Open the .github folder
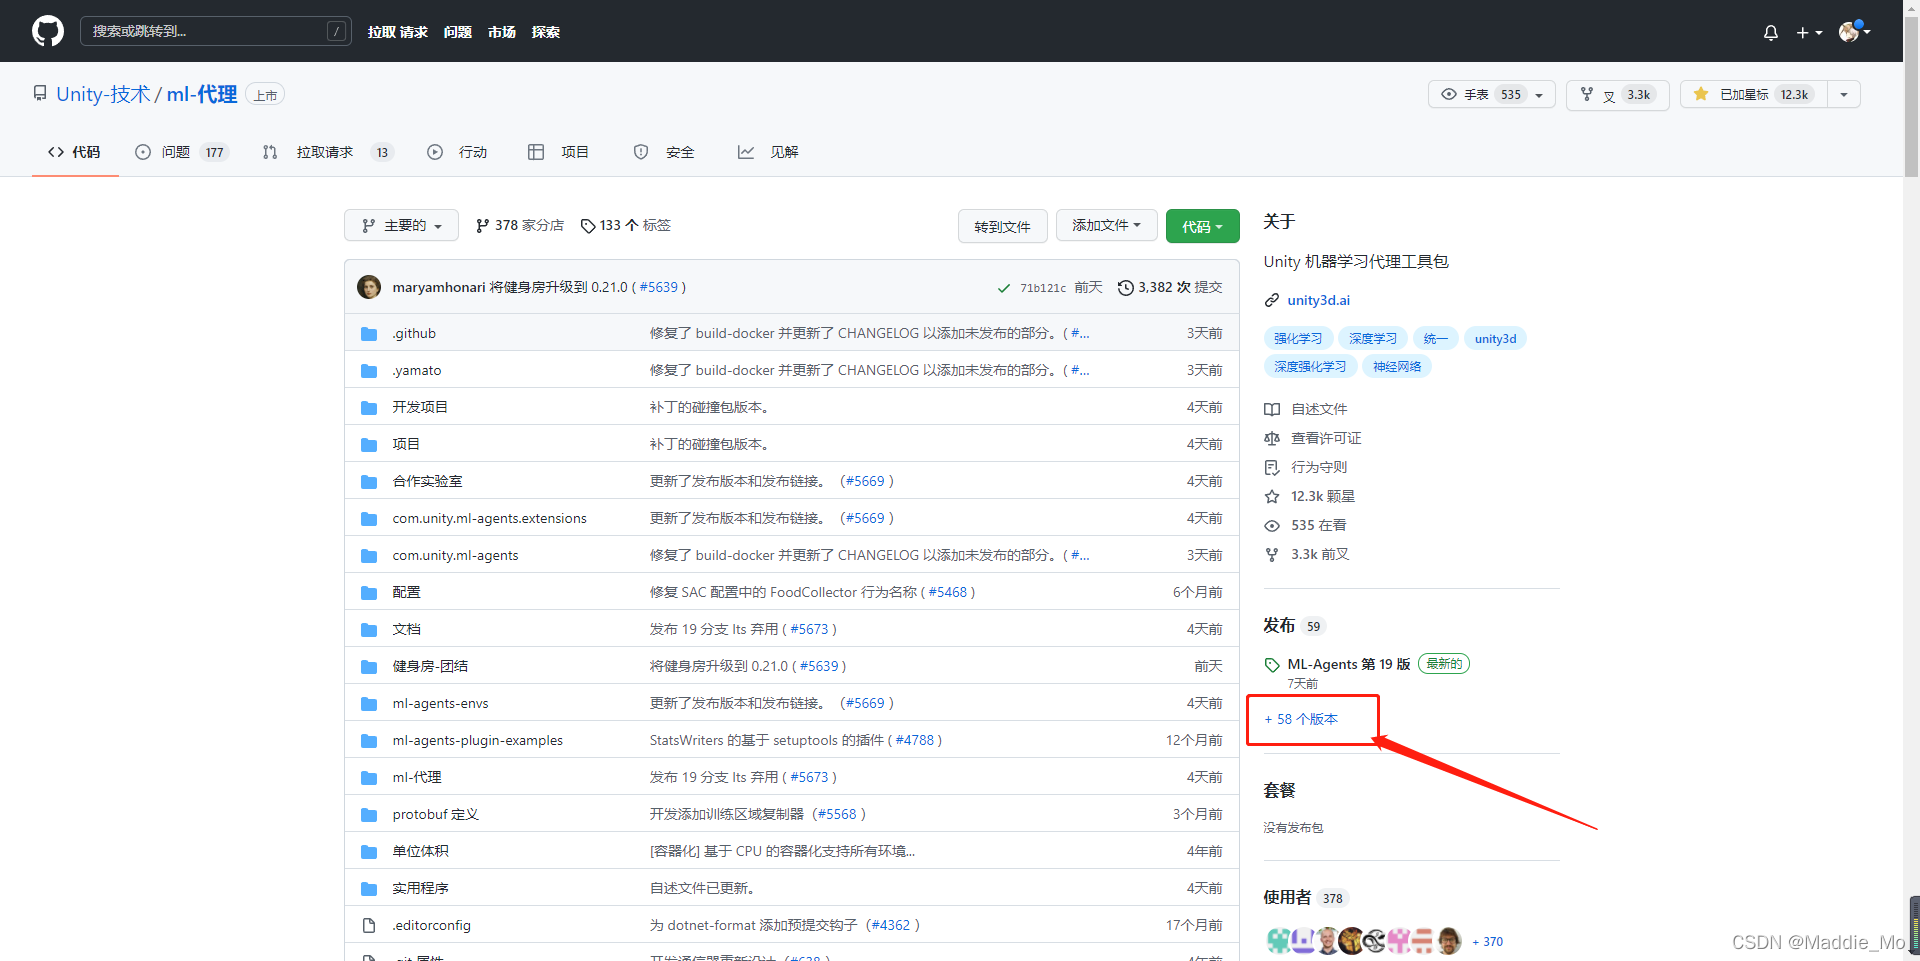 pos(414,333)
